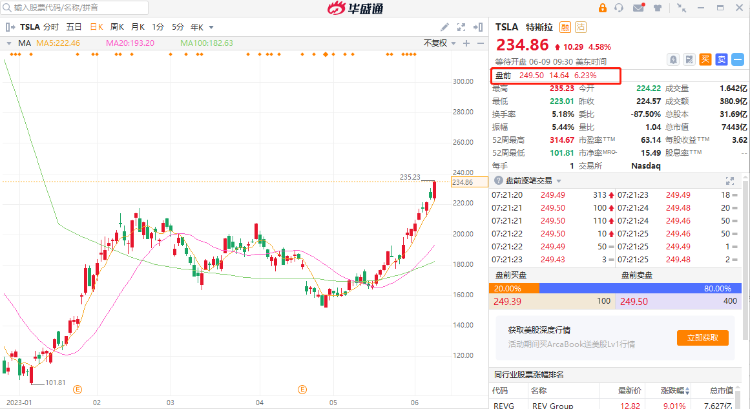
Task: Select the 年K chart tab
Action: [x=197, y=27]
